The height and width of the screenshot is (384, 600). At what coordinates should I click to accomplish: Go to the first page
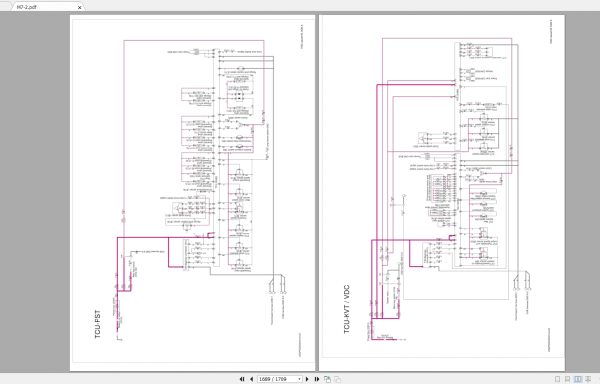[x=242, y=379]
